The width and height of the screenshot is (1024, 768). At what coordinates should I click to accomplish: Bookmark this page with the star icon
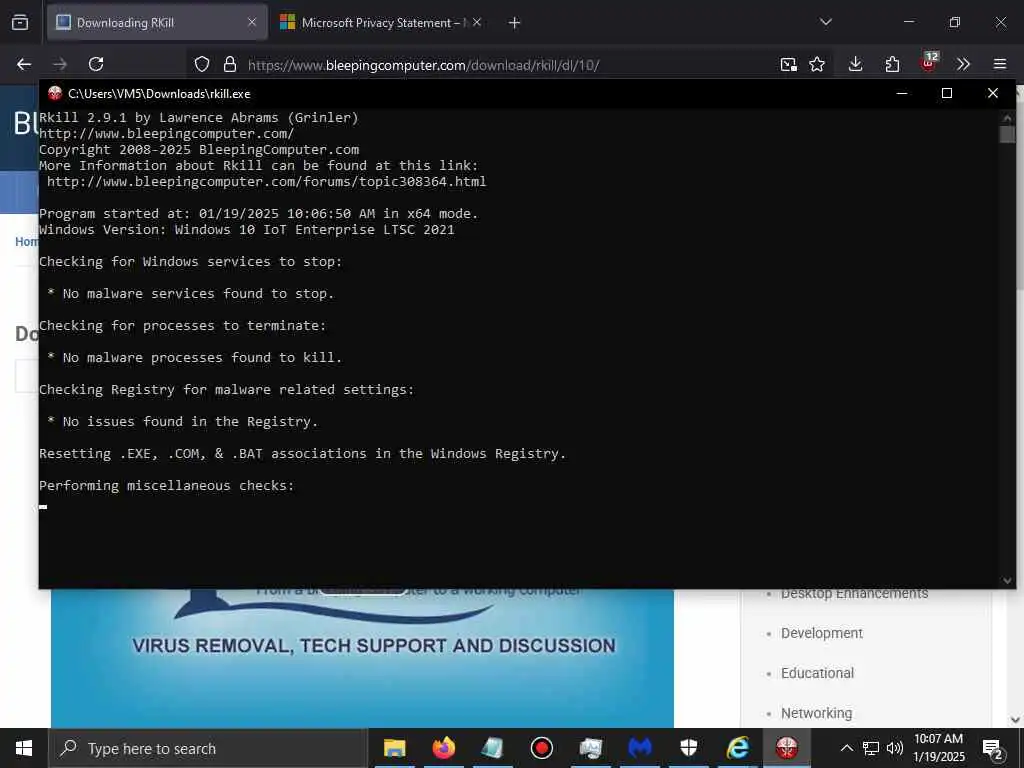pyautogui.click(x=817, y=64)
